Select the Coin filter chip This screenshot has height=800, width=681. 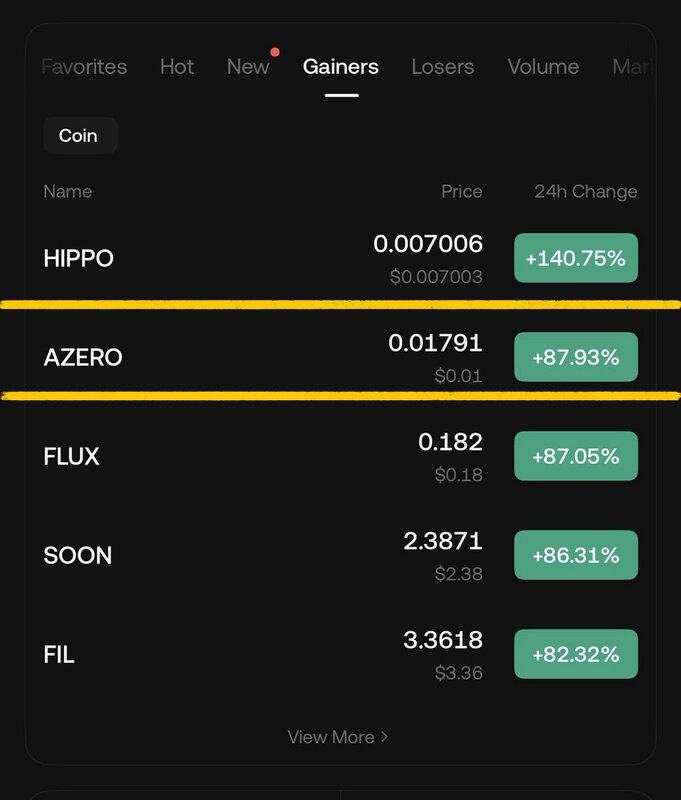click(79, 136)
